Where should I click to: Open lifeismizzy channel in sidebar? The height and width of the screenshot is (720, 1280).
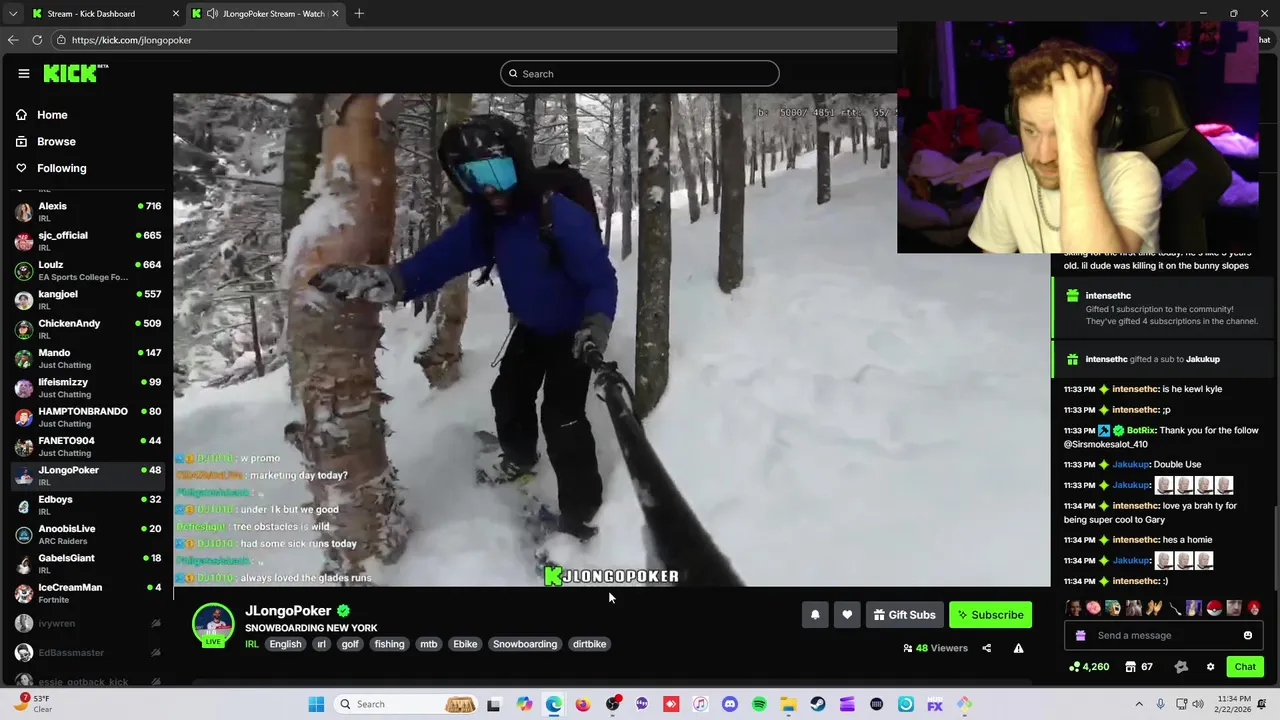coord(86,388)
